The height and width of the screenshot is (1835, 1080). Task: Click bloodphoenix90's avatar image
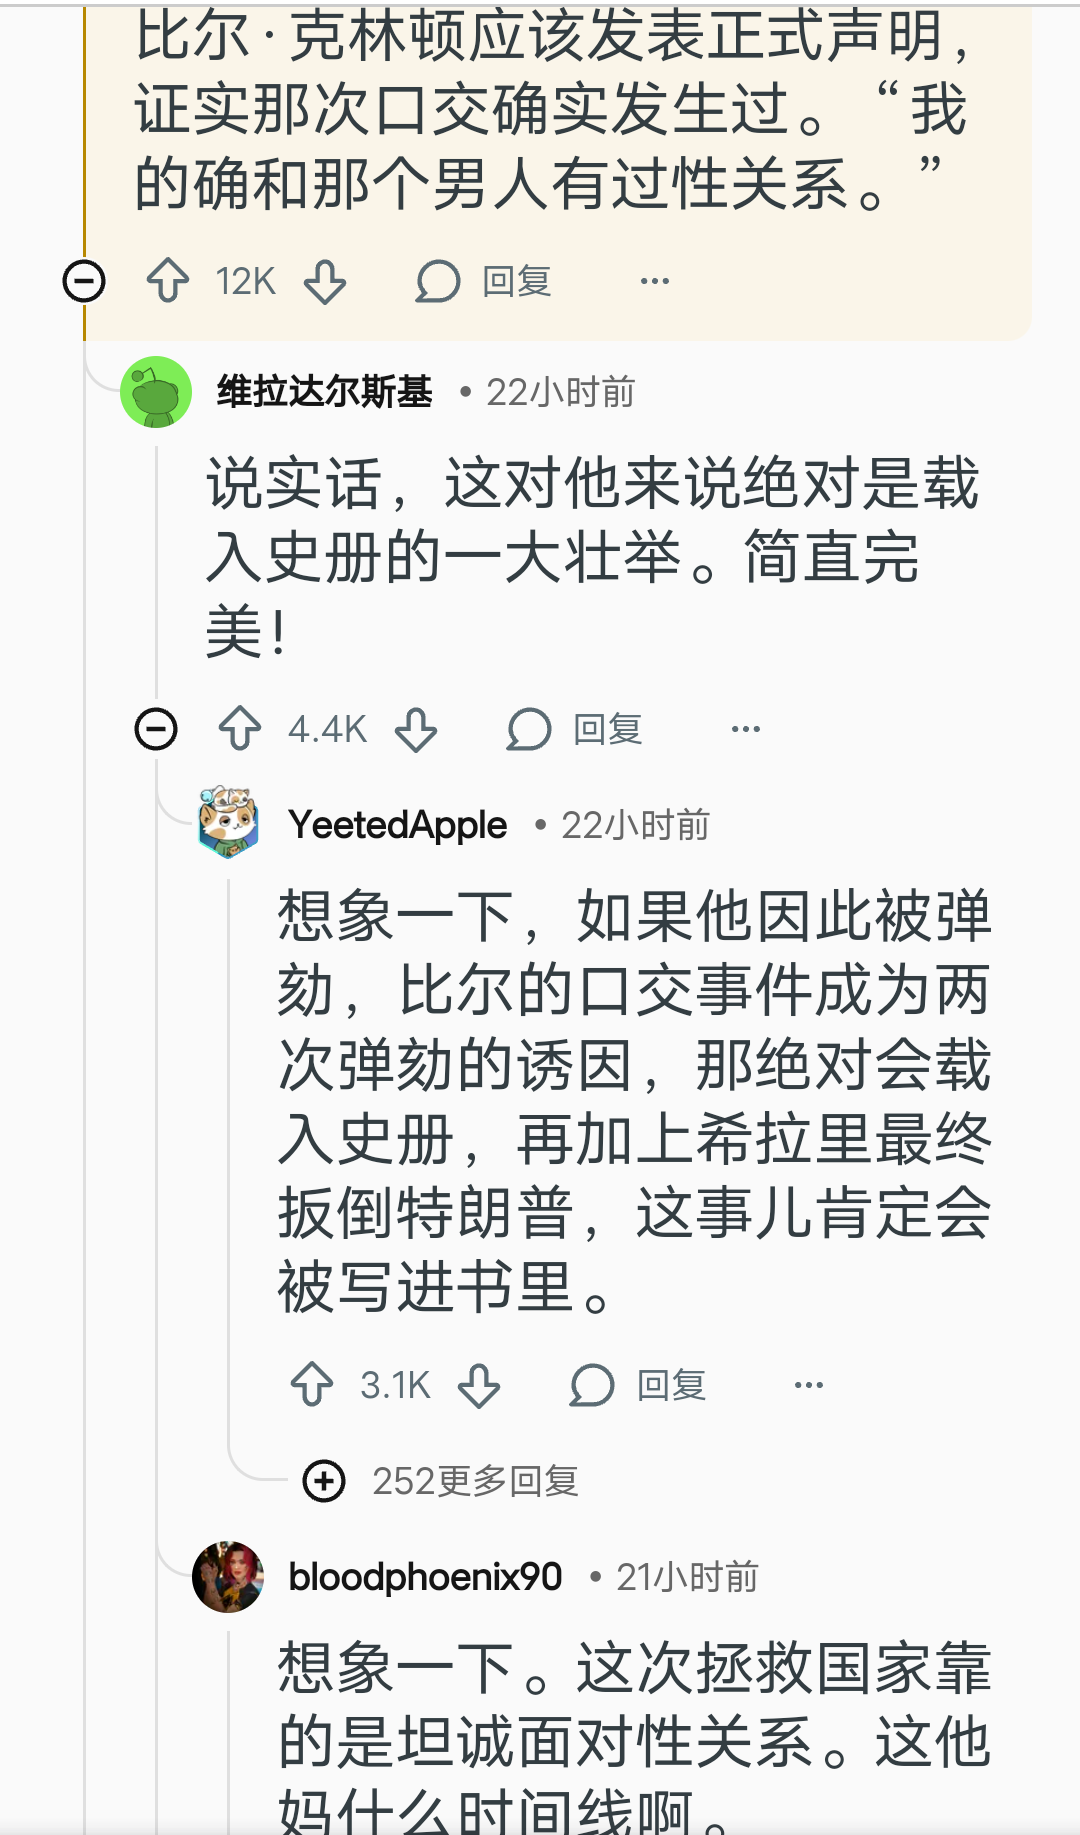tap(228, 1577)
